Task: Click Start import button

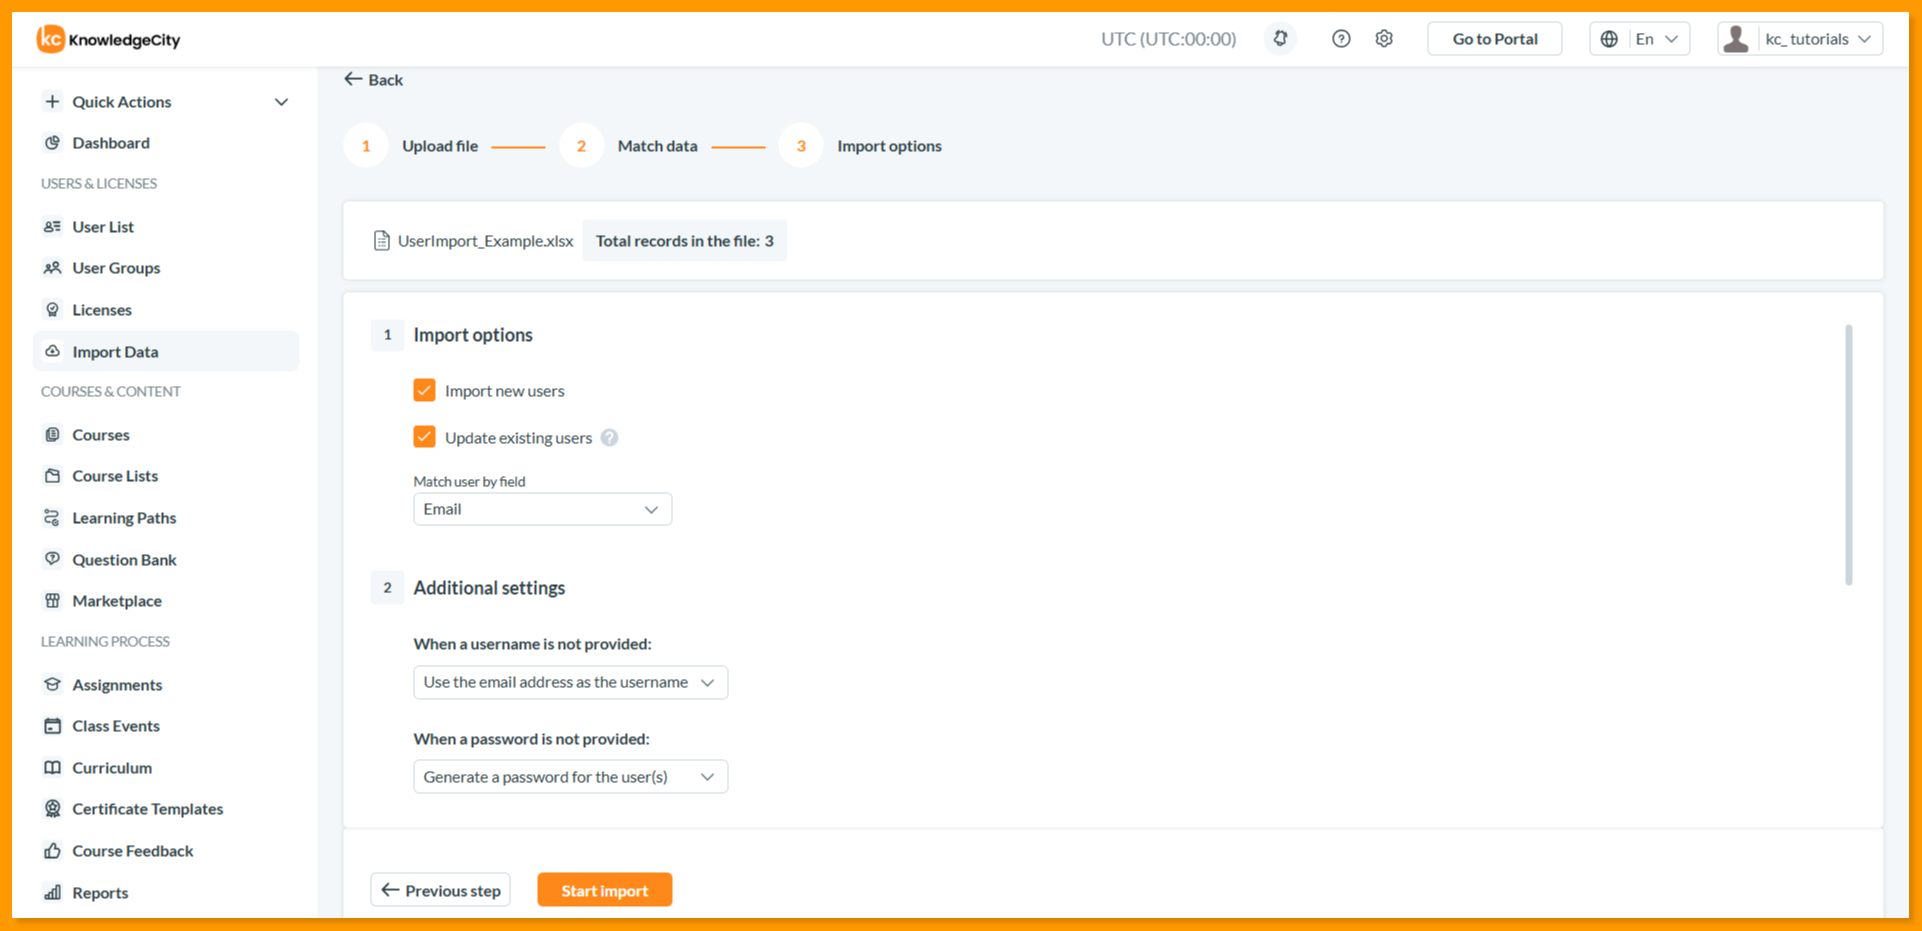Action: coord(604,890)
